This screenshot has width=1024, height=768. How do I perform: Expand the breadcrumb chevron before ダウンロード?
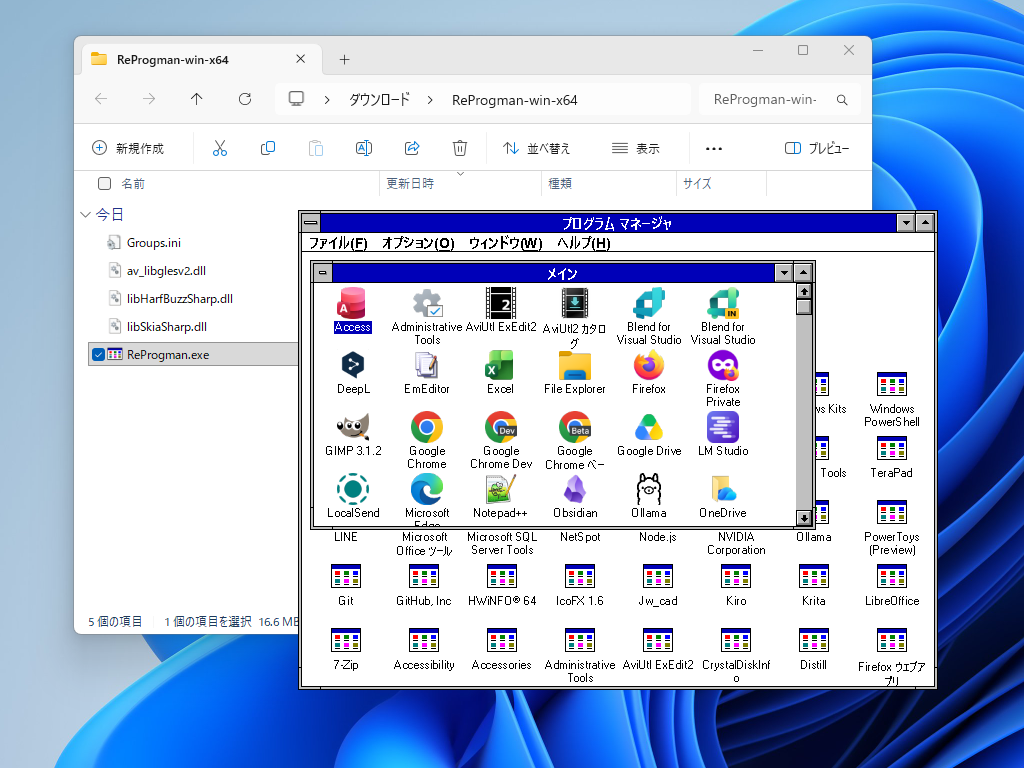click(327, 100)
